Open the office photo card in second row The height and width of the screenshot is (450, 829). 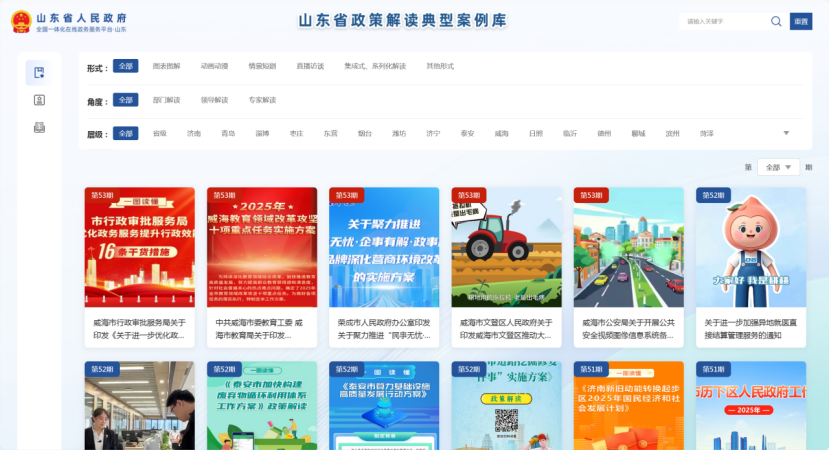click(x=140, y=406)
